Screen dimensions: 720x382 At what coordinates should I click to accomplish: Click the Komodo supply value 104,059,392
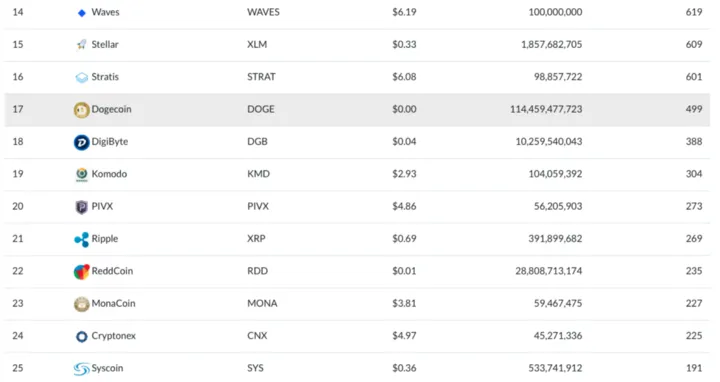coord(555,174)
